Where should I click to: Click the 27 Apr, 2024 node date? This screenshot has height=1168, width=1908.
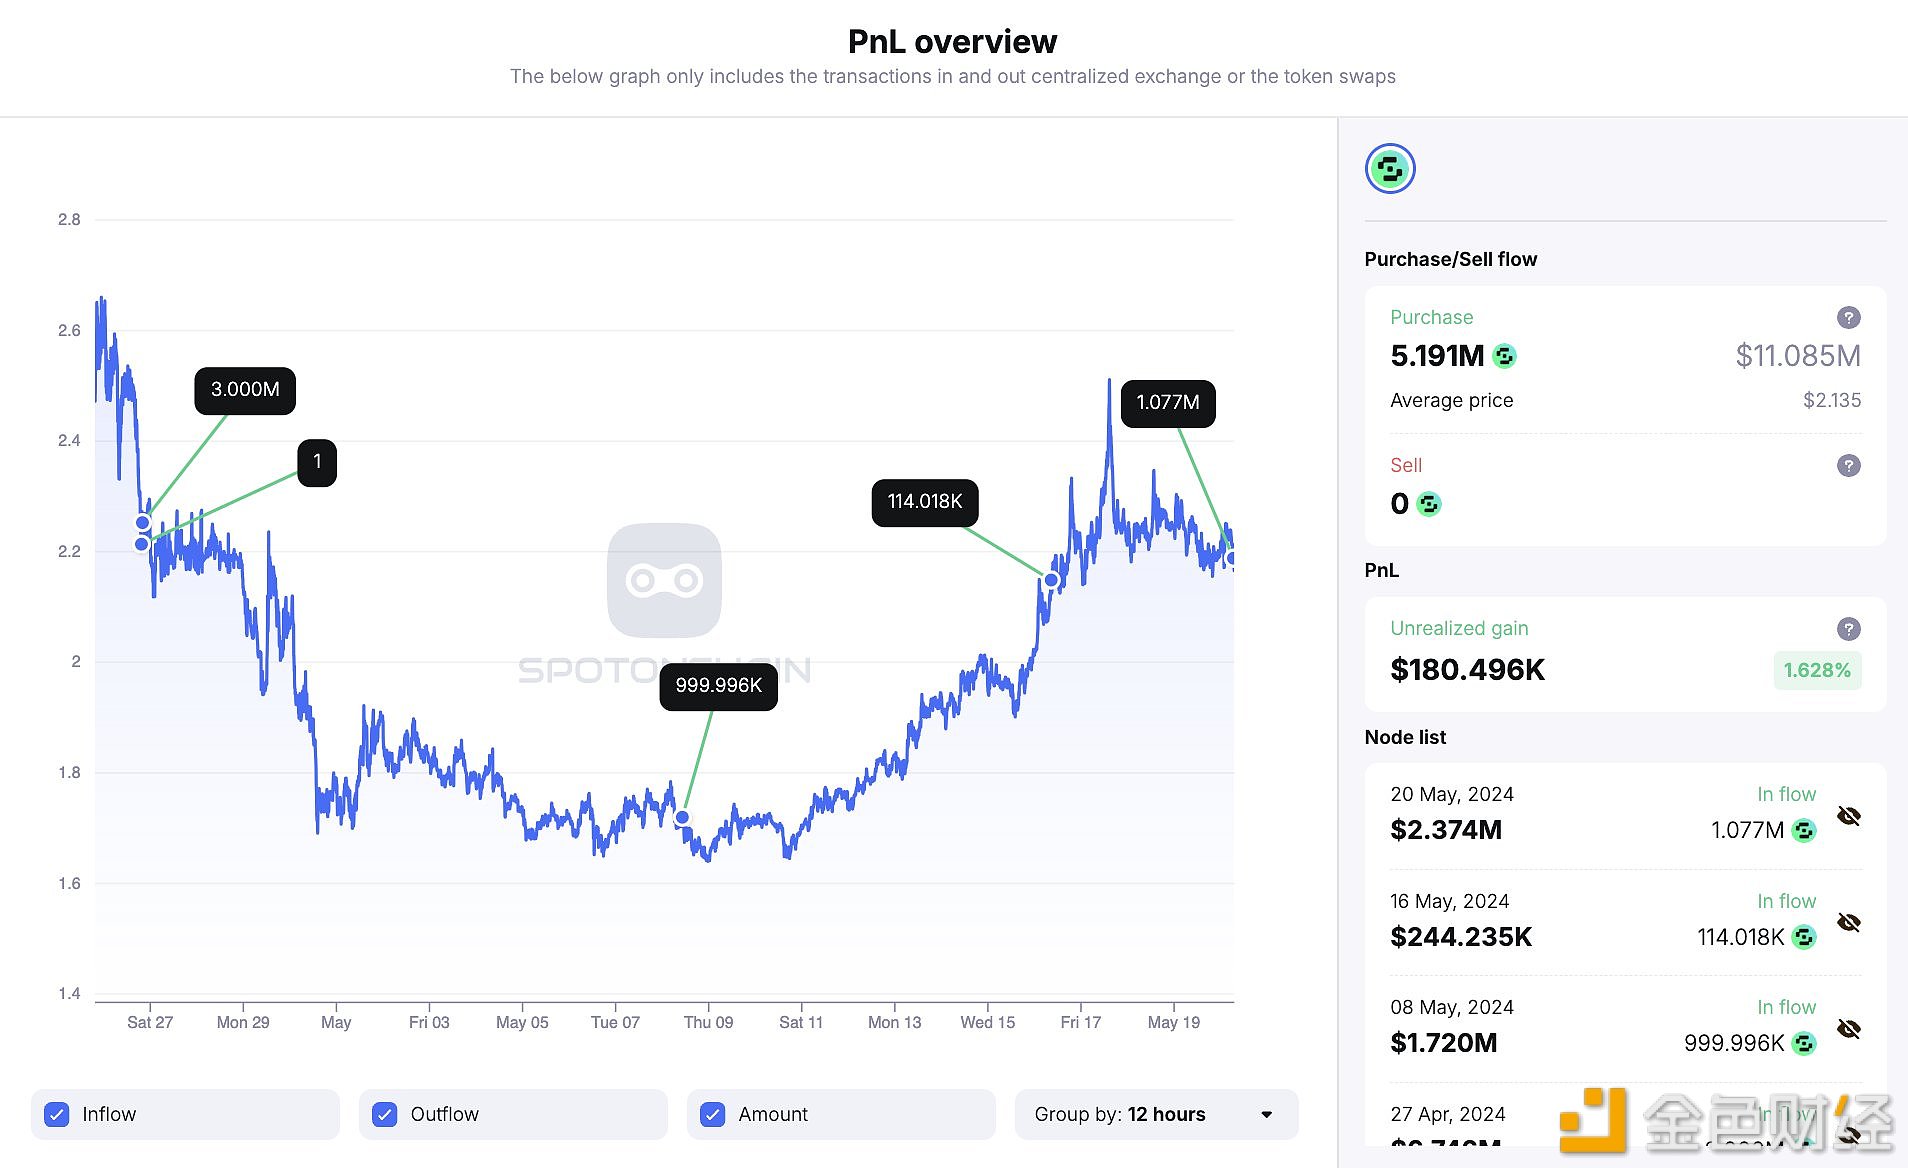(1447, 1115)
